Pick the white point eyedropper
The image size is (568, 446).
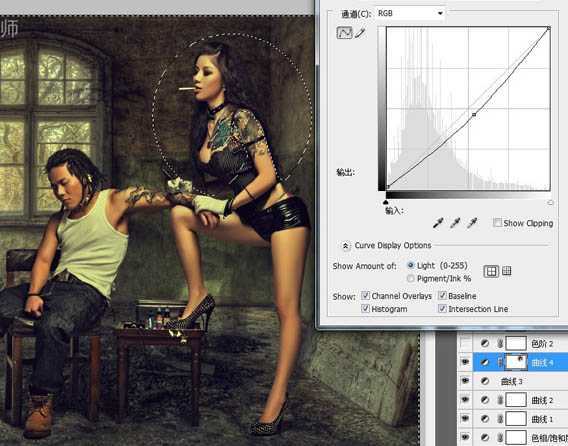[472, 223]
